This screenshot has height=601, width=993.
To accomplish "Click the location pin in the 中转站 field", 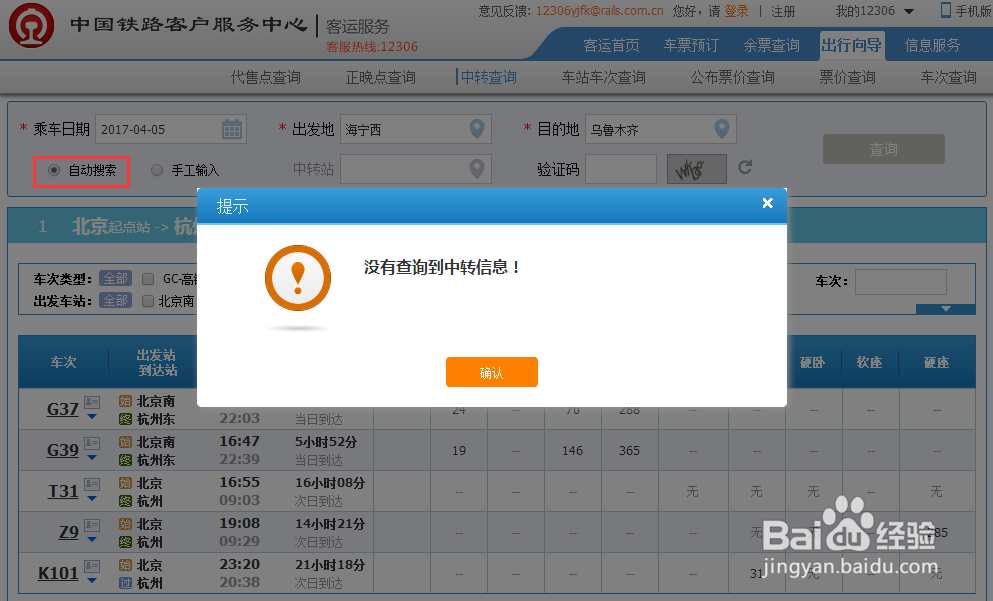I will (475, 168).
